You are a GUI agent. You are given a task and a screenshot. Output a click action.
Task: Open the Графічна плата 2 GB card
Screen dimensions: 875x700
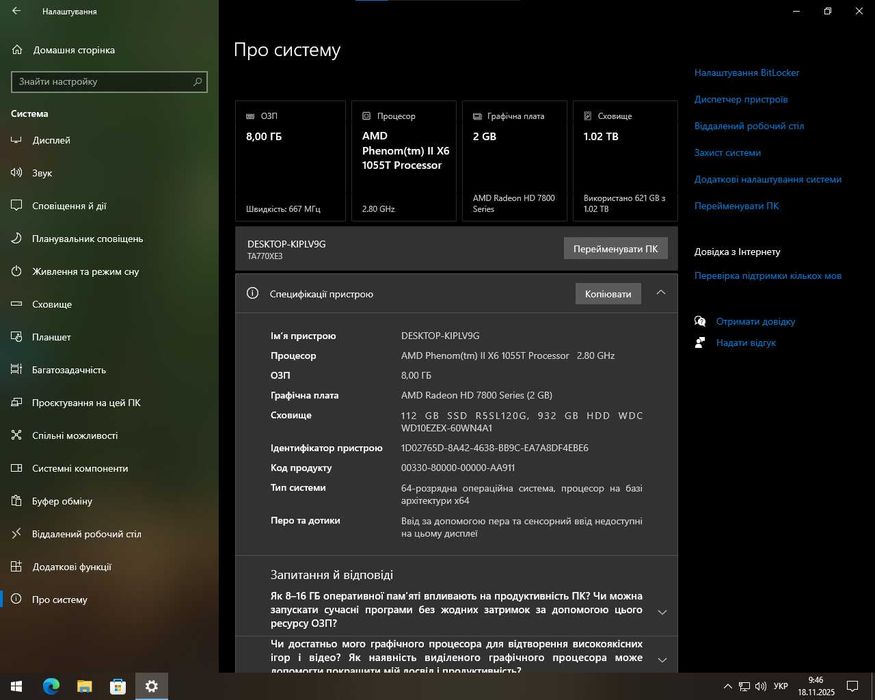click(515, 161)
